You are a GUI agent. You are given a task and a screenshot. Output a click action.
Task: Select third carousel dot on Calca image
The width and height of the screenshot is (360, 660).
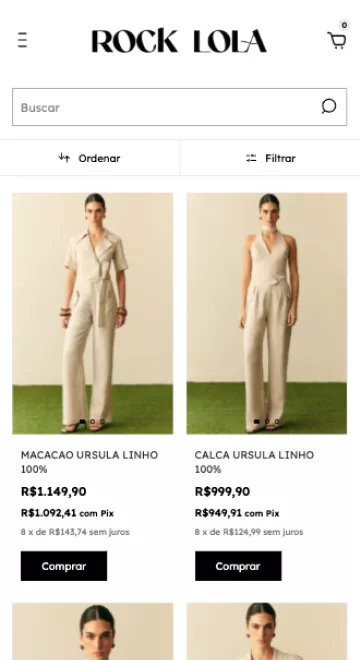pos(277,421)
